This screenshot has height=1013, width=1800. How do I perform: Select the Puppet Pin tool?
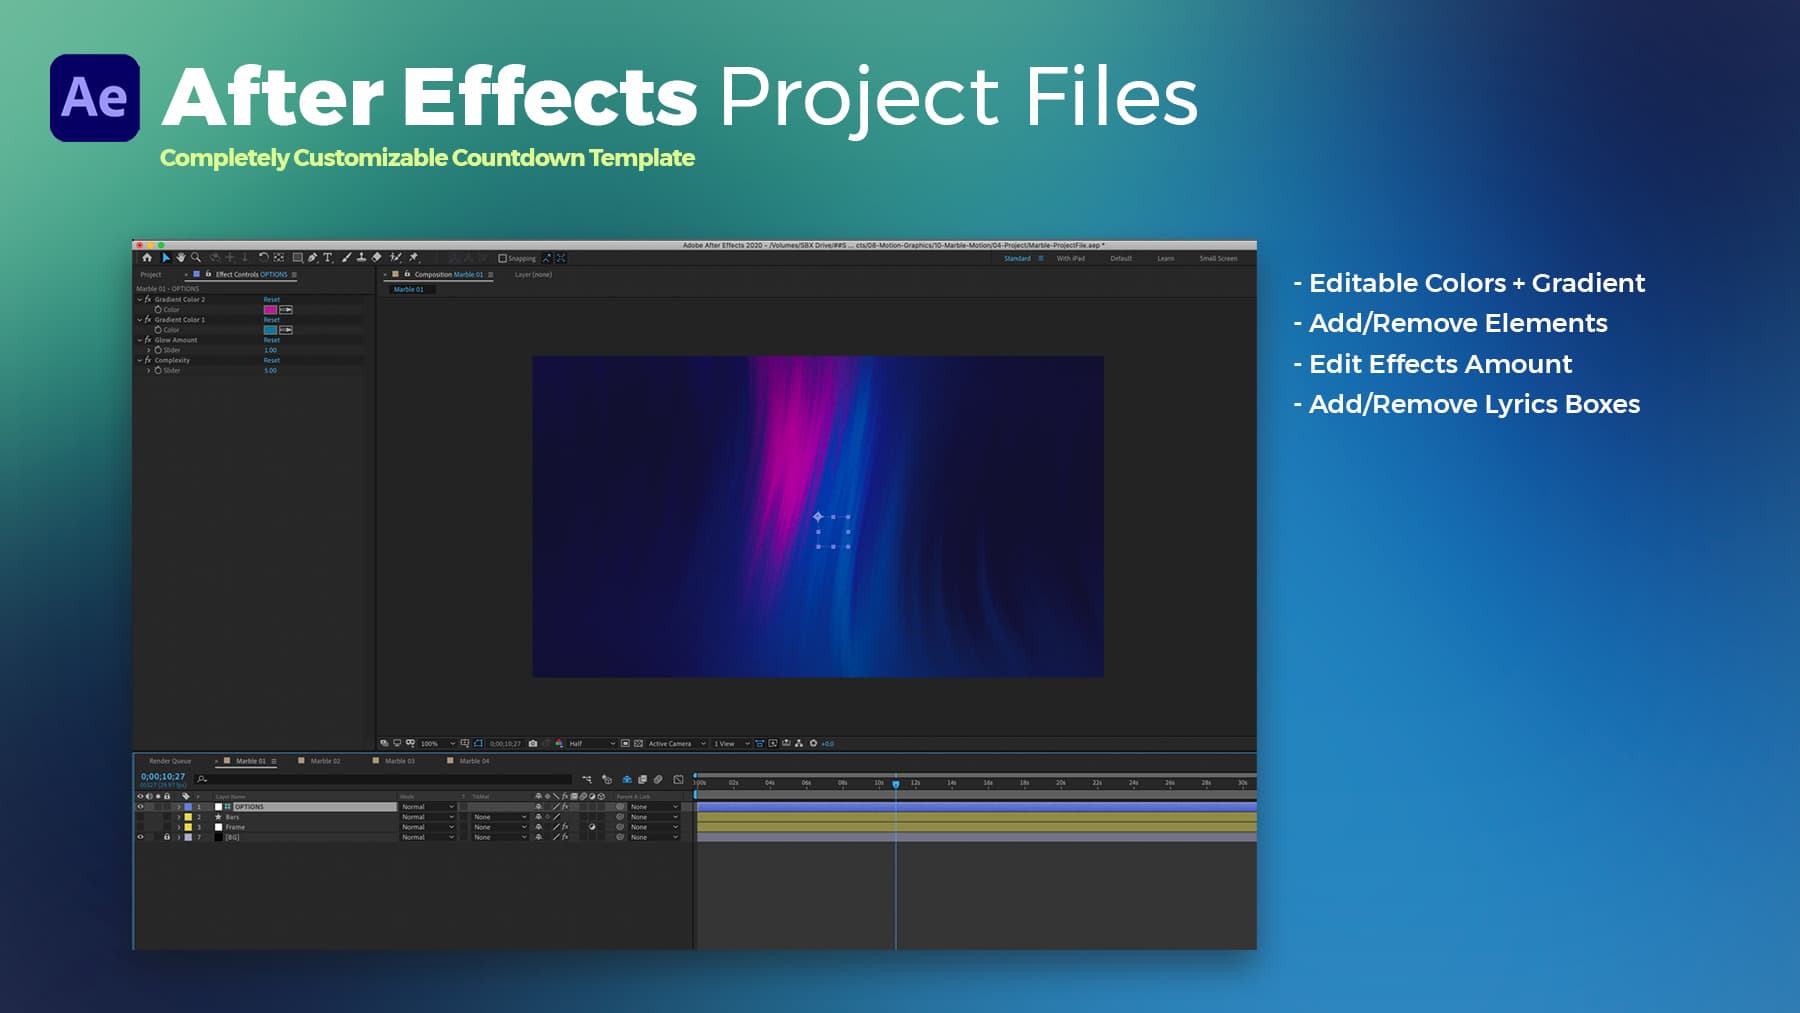click(414, 258)
